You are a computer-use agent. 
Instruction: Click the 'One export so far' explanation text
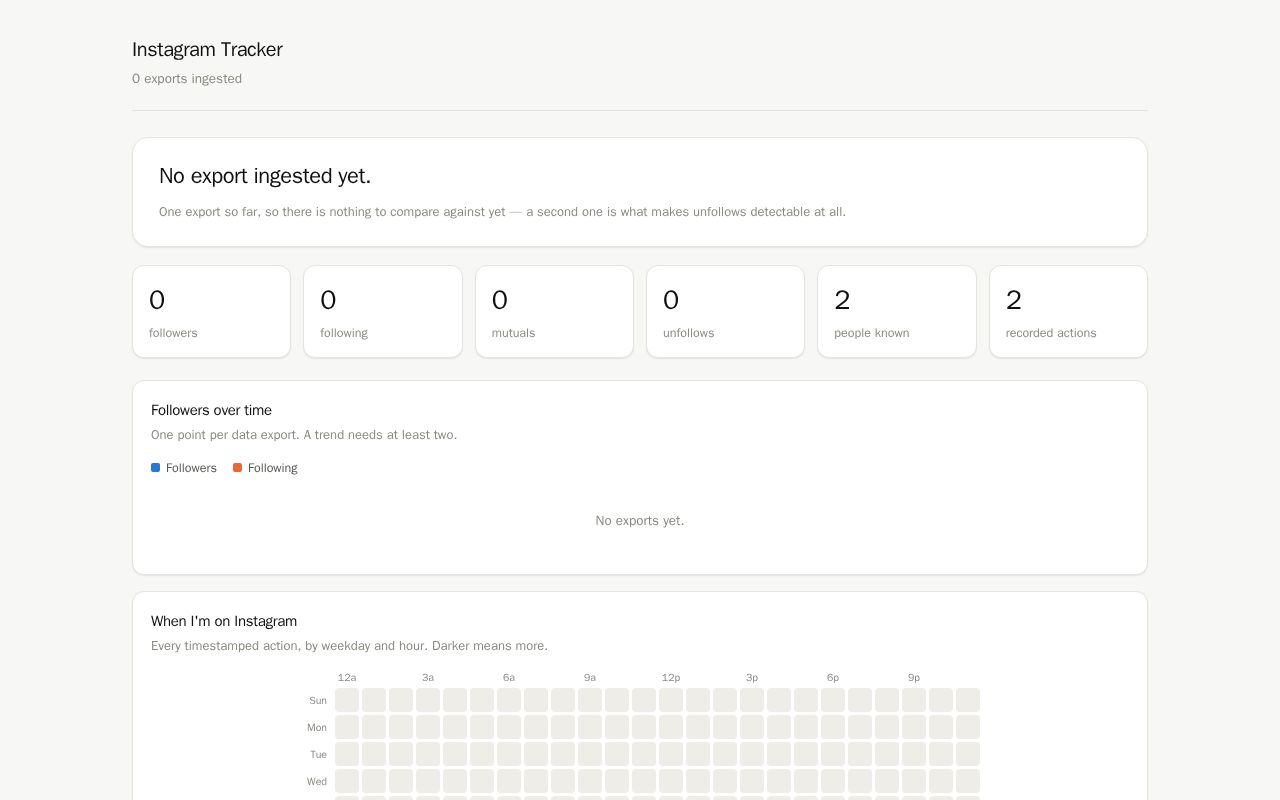(x=502, y=212)
